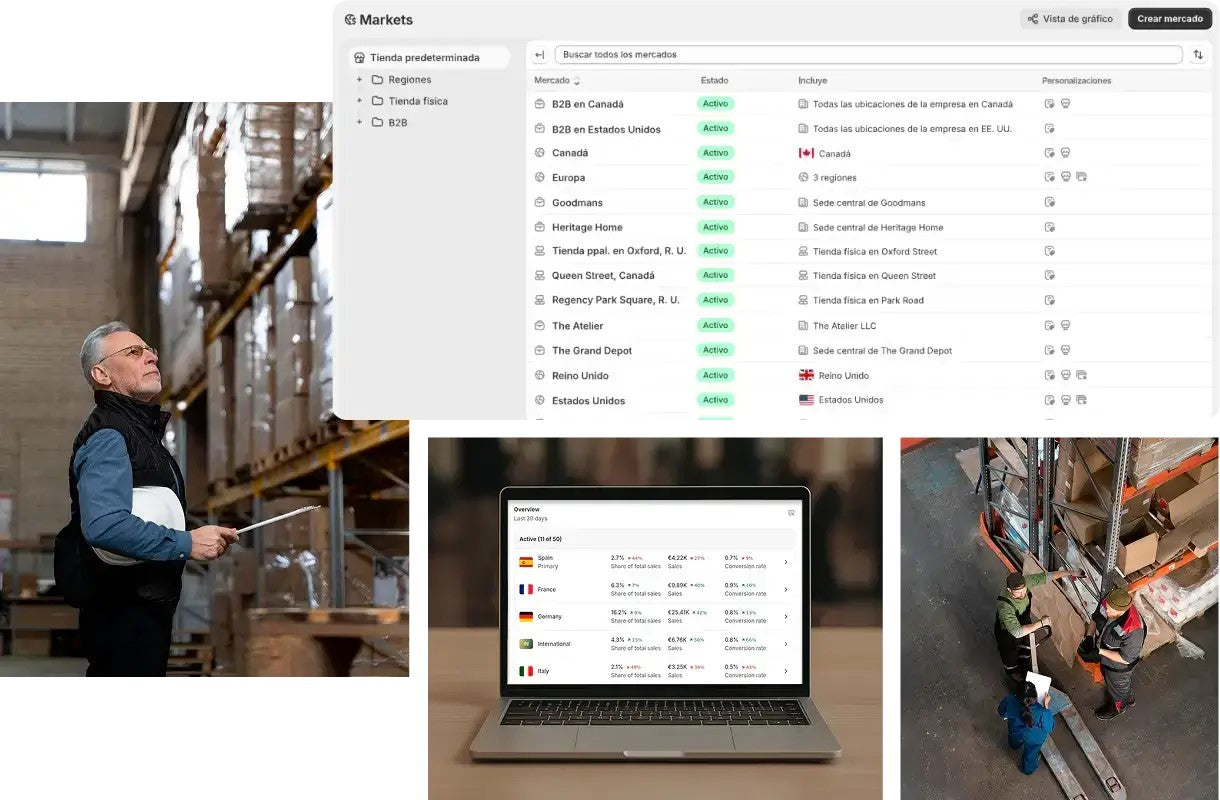The width and height of the screenshot is (1220, 800).
Task: Click third personalization icon in Europa row
Action: pos(1081,177)
